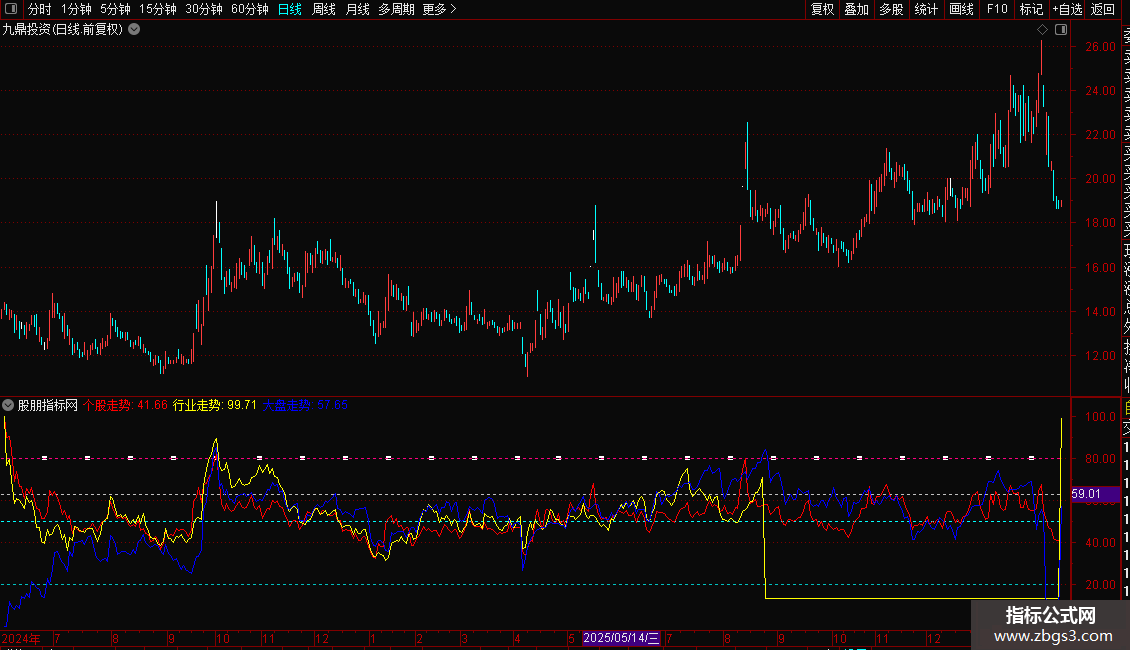1130x650 pixels.
Task: Click the 统计 statistics tool
Action: (926, 9)
